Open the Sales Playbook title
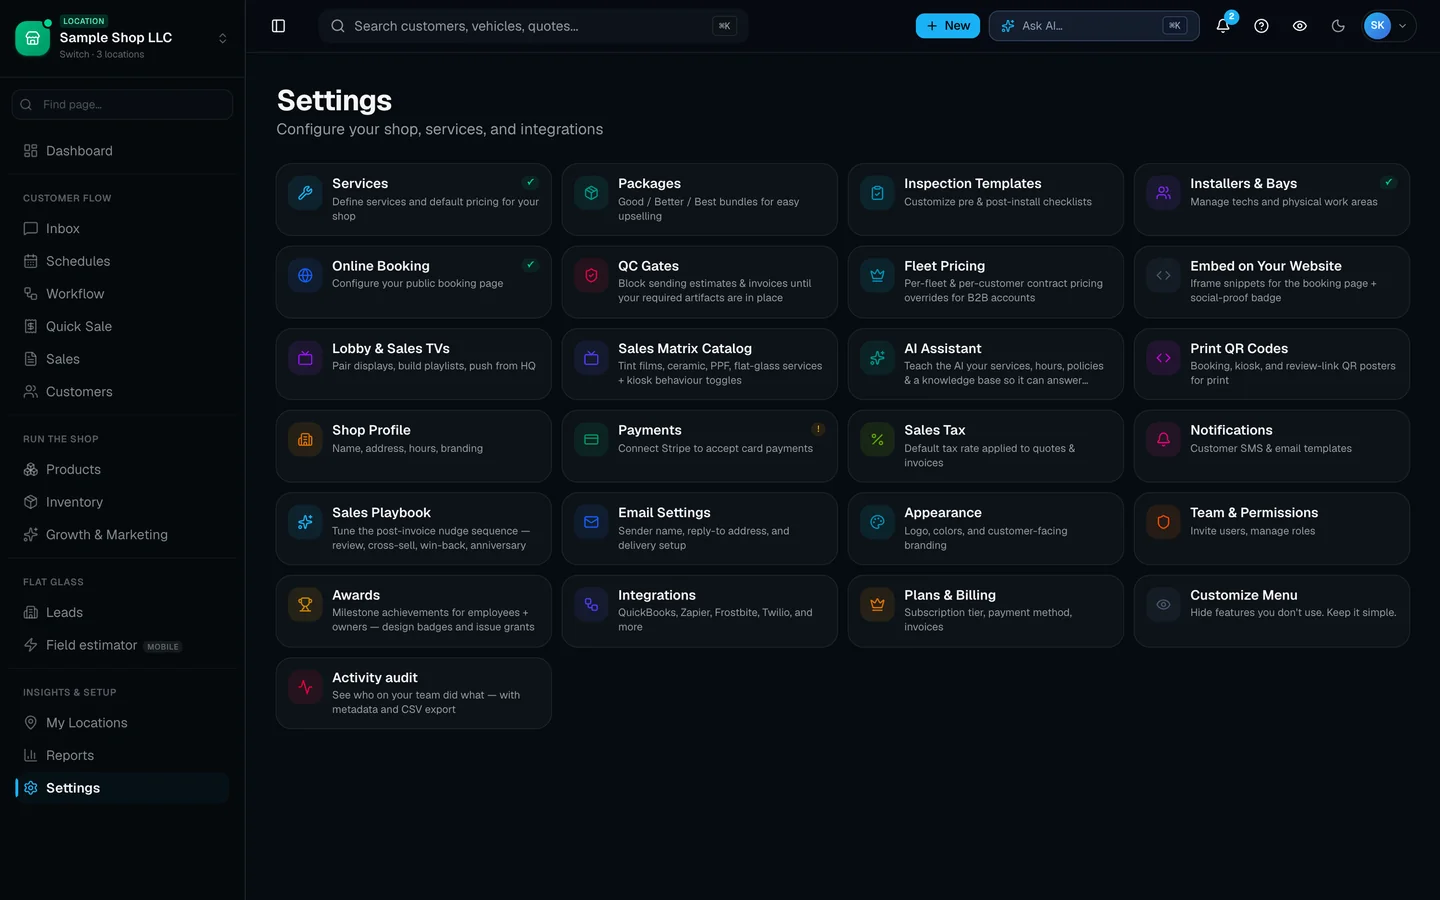 pos(381,512)
